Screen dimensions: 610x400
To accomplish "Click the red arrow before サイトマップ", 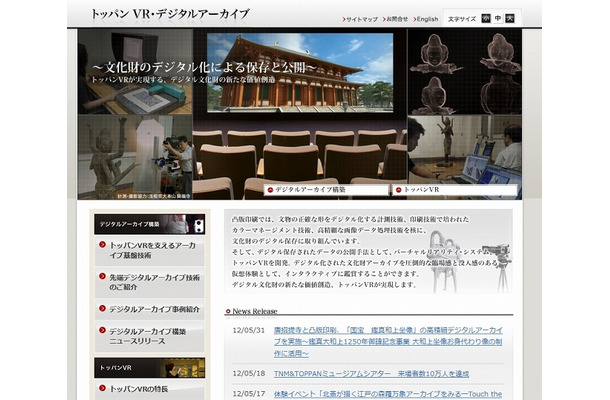I will 344,19.
